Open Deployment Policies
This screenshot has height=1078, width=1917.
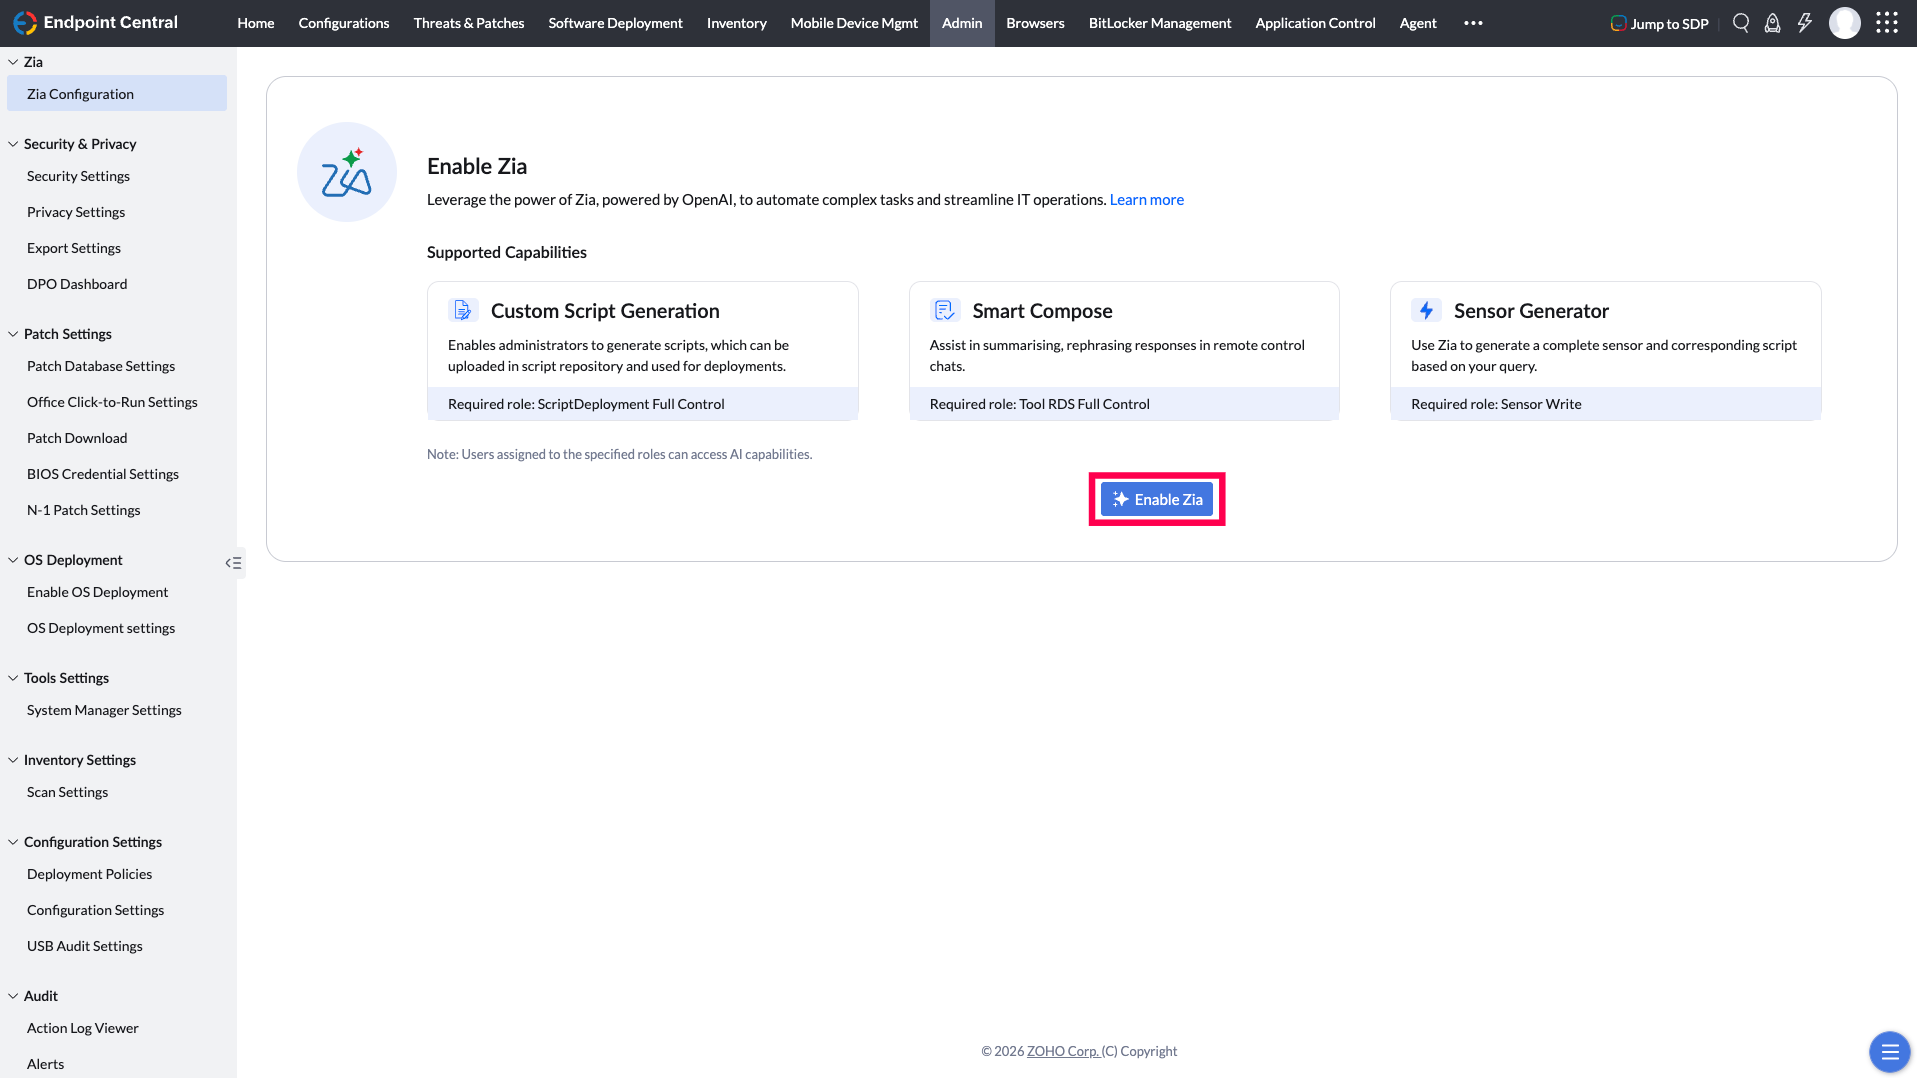[x=89, y=874]
